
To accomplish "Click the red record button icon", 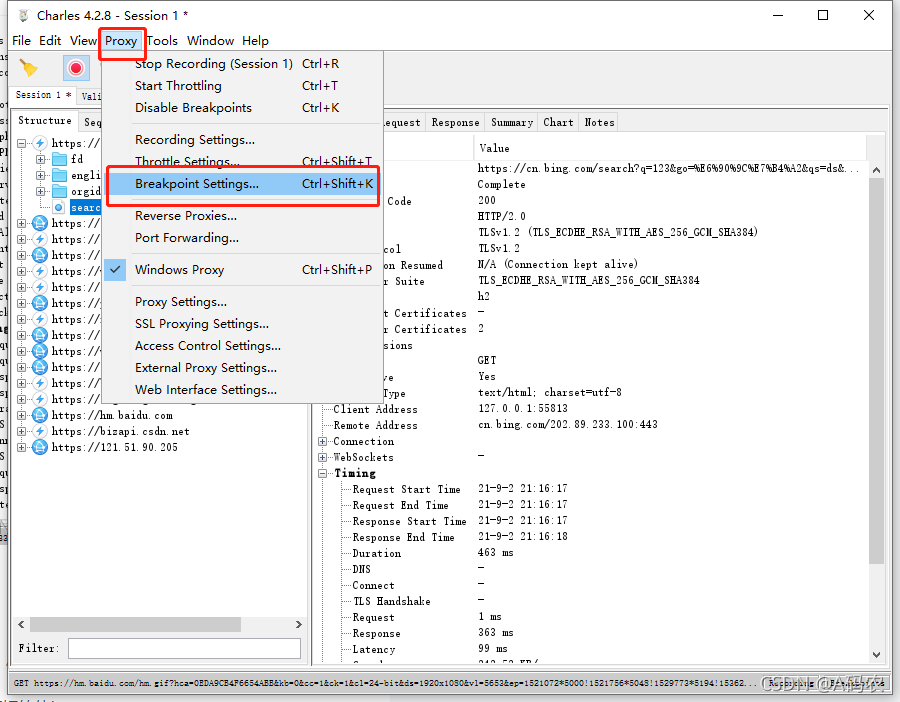I will point(76,68).
